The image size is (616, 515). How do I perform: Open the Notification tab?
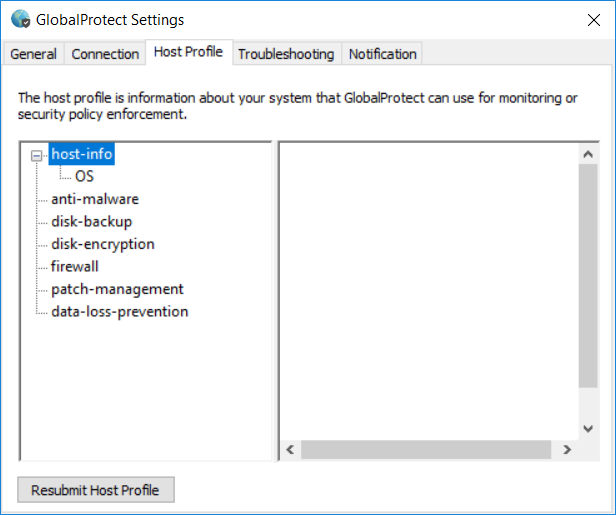(x=382, y=54)
